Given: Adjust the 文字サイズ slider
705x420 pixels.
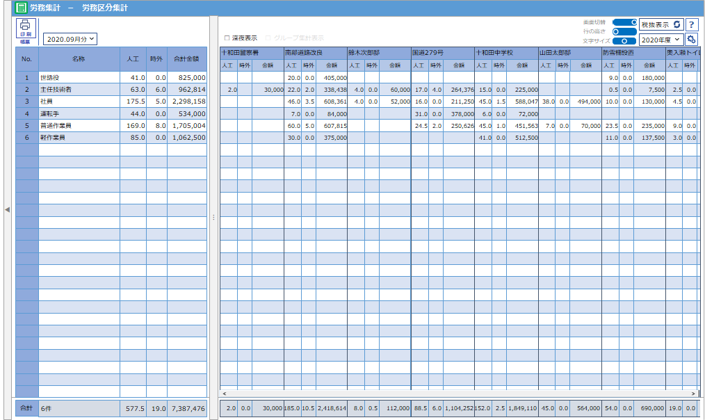Looking at the screenshot, I should pos(624,40).
